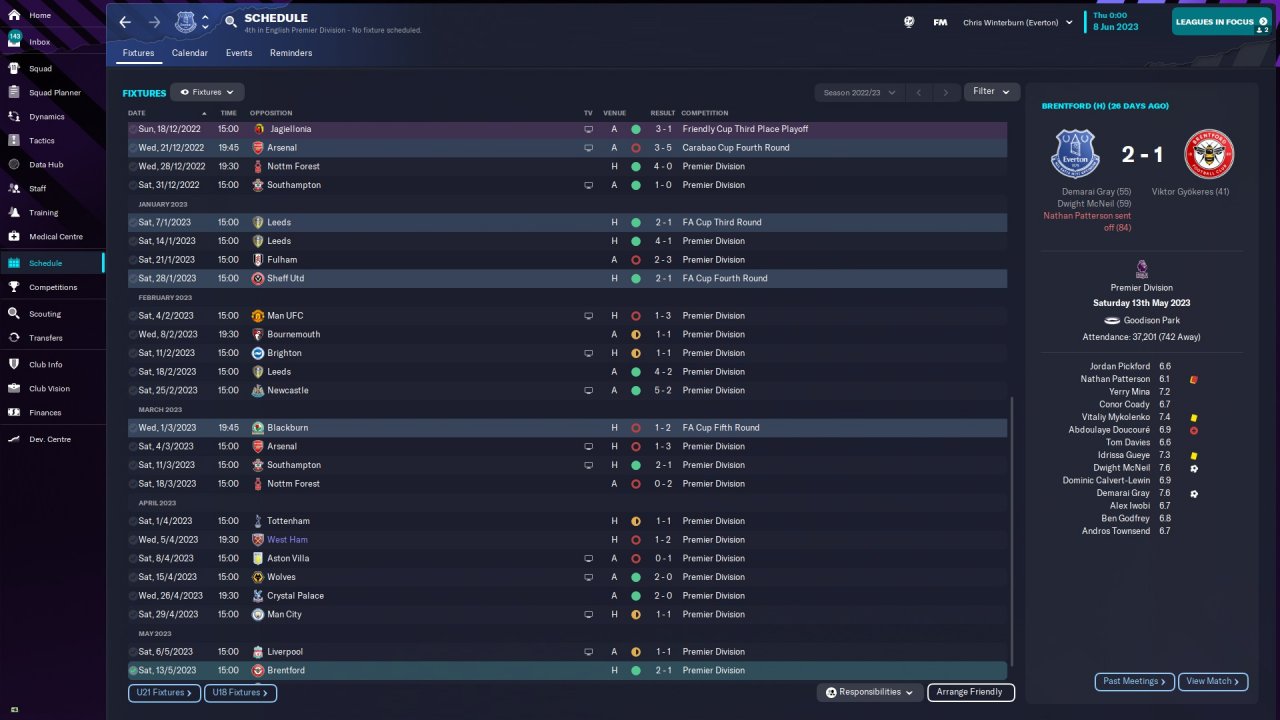Open the Fixtures view dropdown with eye icon
Viewport: 1280px width, 720px height.
(x=207, y=92)
